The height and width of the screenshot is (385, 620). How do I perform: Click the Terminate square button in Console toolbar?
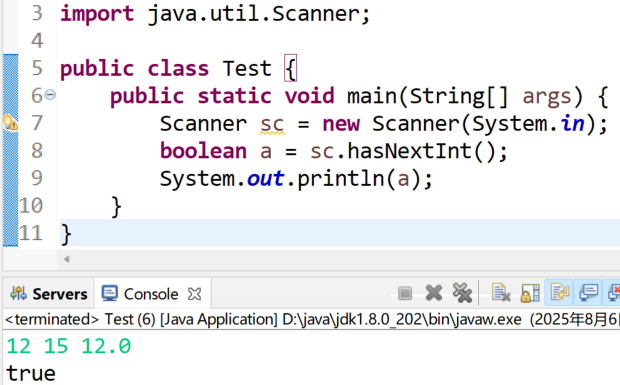pyautogui.click(x=405, y=293)
